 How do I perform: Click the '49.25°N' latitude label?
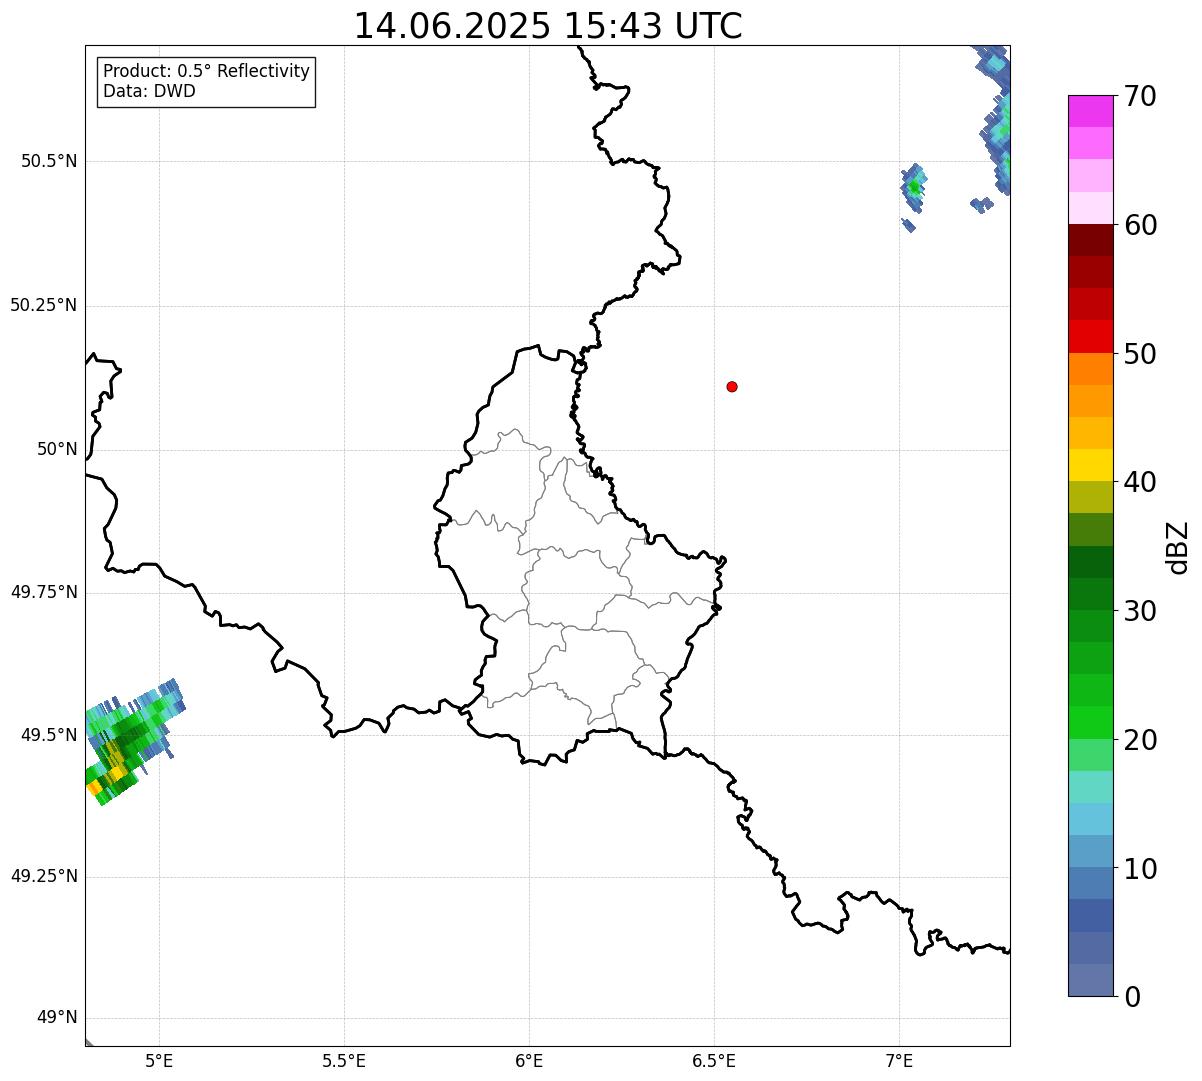[44, 876]
